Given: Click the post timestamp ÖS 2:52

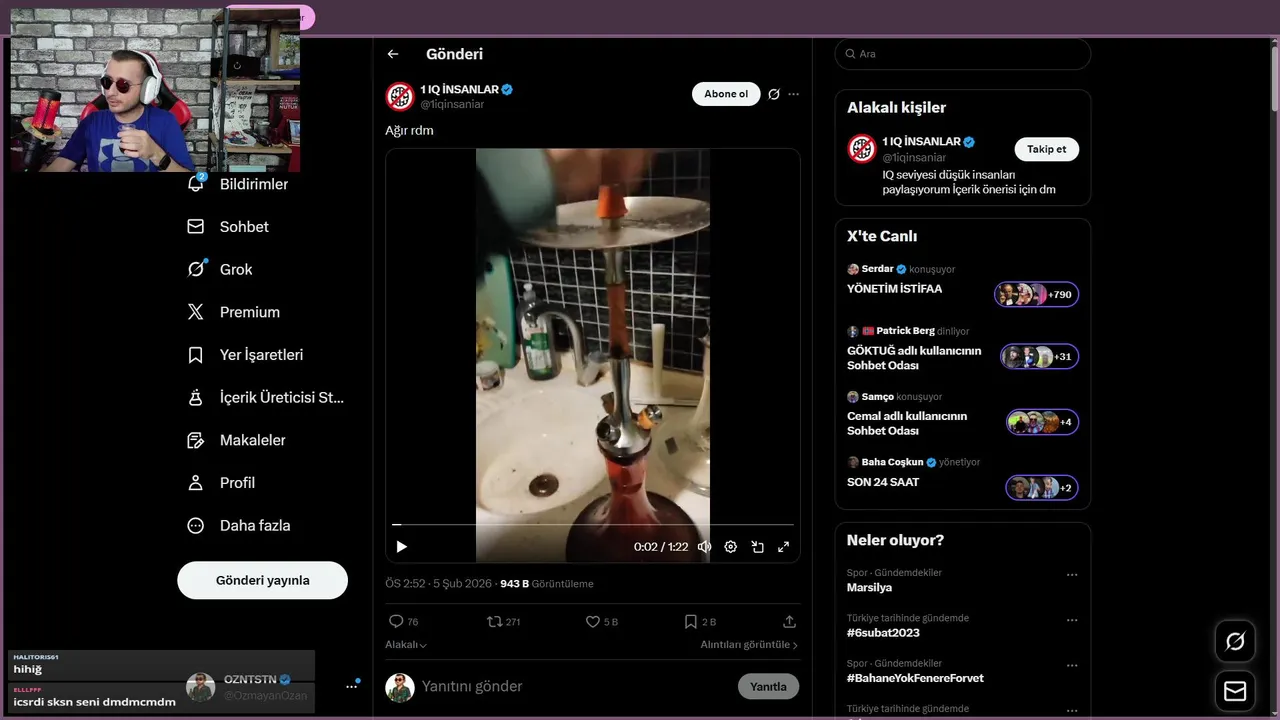Looking at the screenshot, I should (x=438, y=584).
